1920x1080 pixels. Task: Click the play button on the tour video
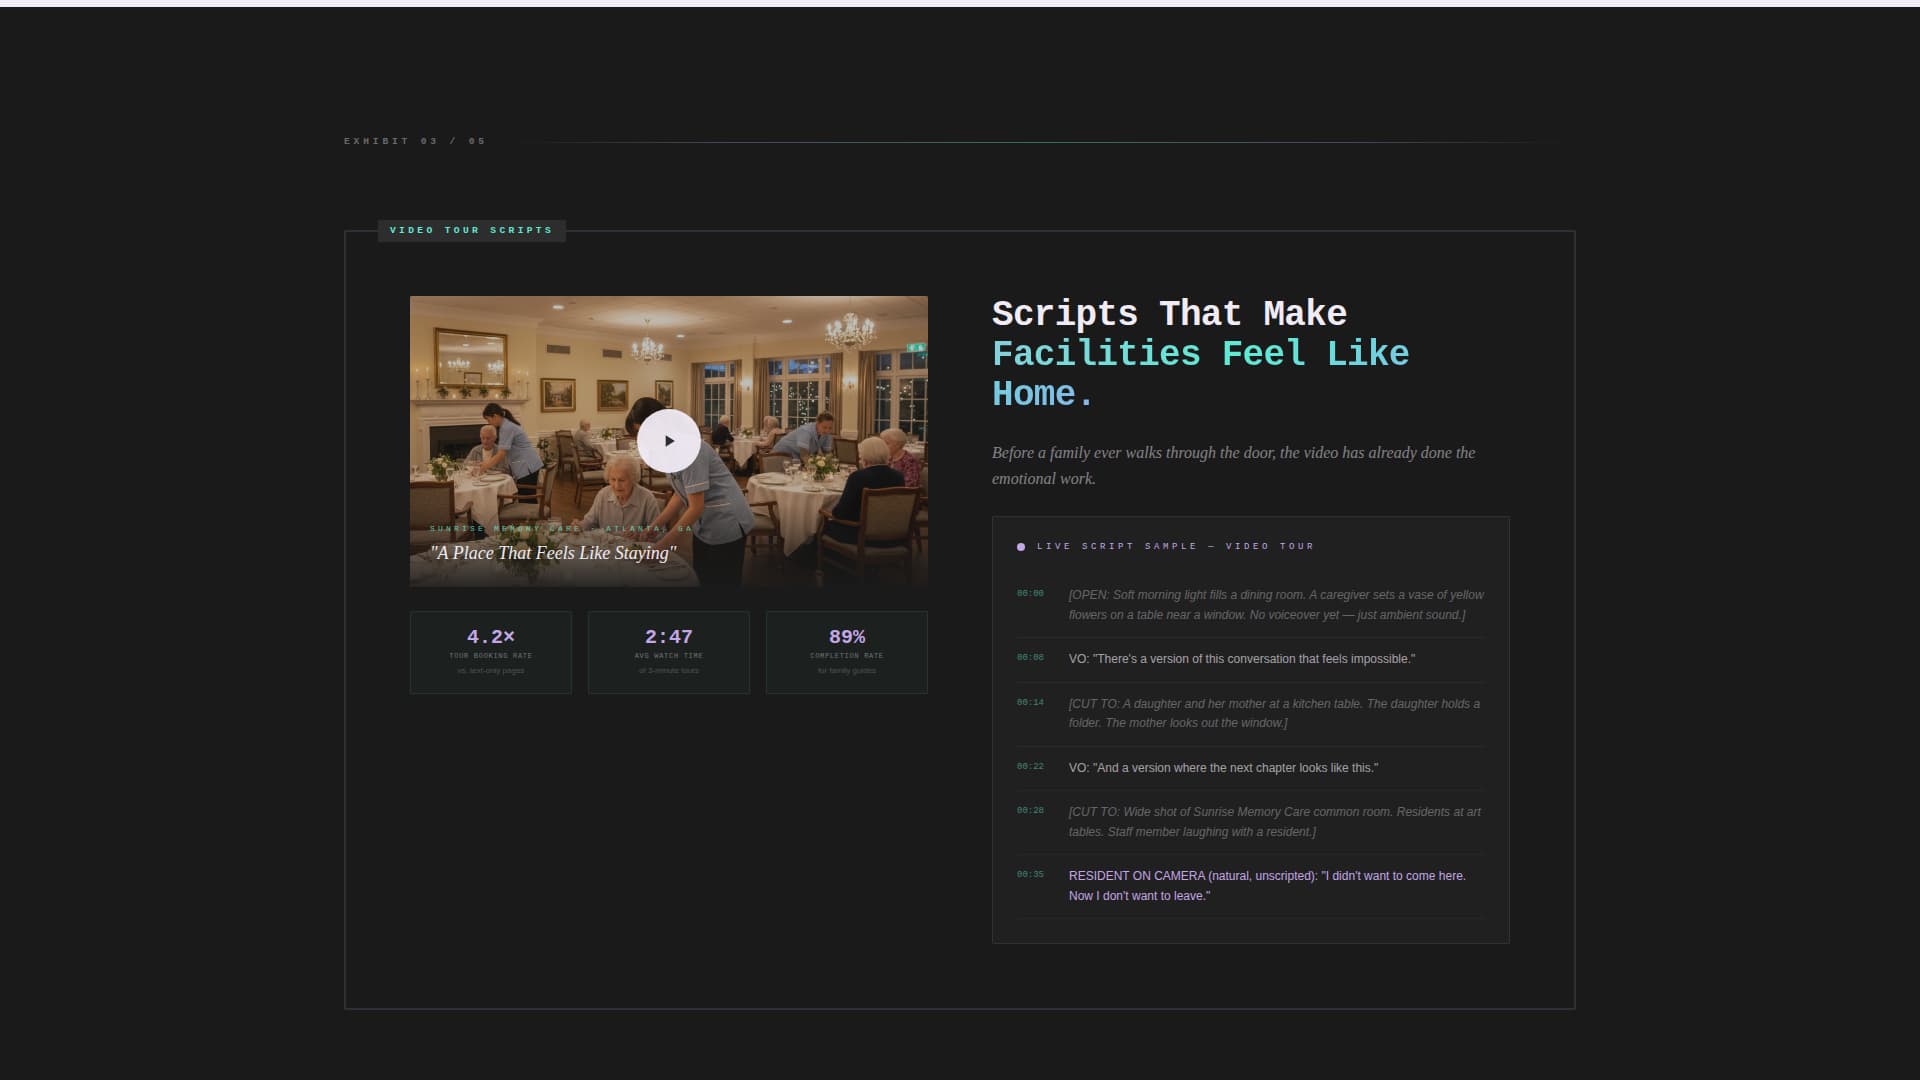tap(668, 440)
